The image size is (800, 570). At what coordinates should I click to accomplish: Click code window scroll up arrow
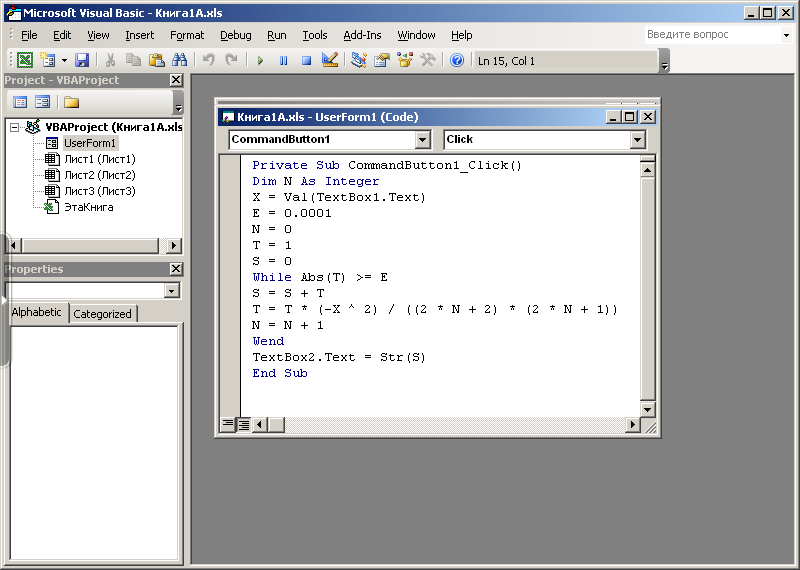point(647,169)
